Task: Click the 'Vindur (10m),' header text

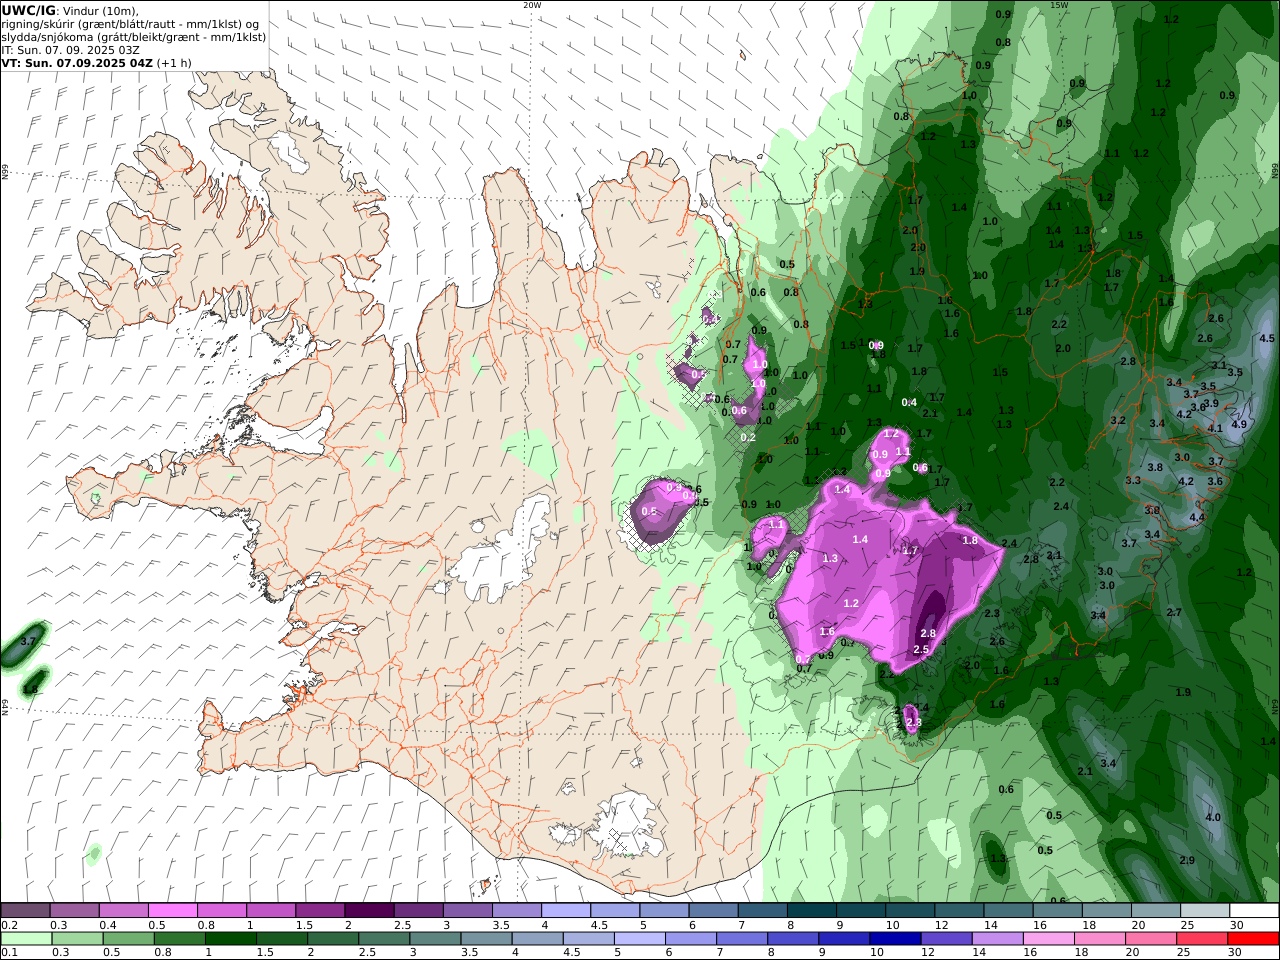Action: tap(102, 10)
